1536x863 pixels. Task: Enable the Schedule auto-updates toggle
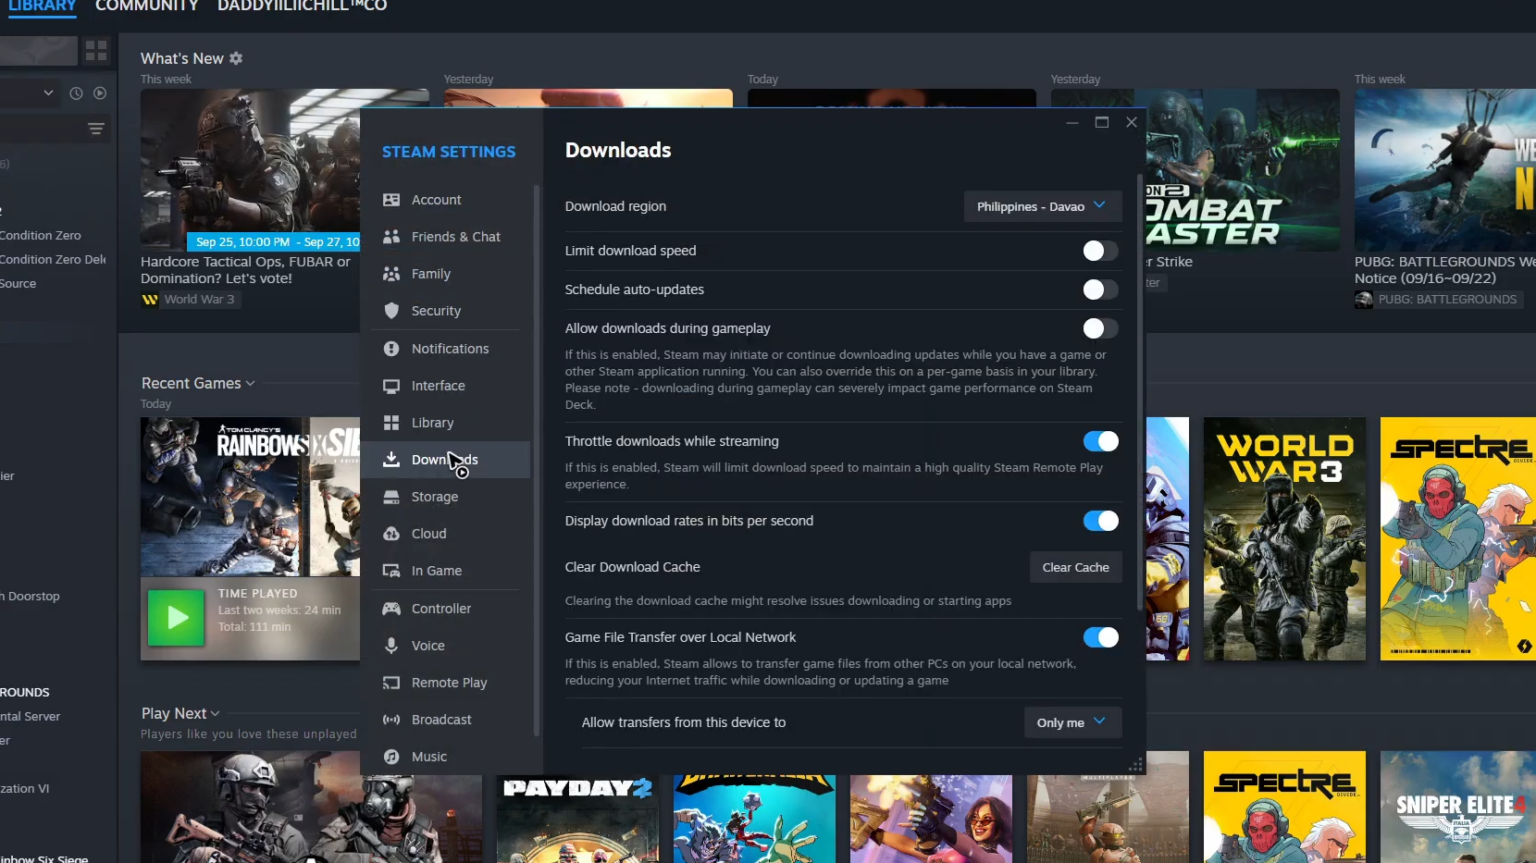point(1100,290)
